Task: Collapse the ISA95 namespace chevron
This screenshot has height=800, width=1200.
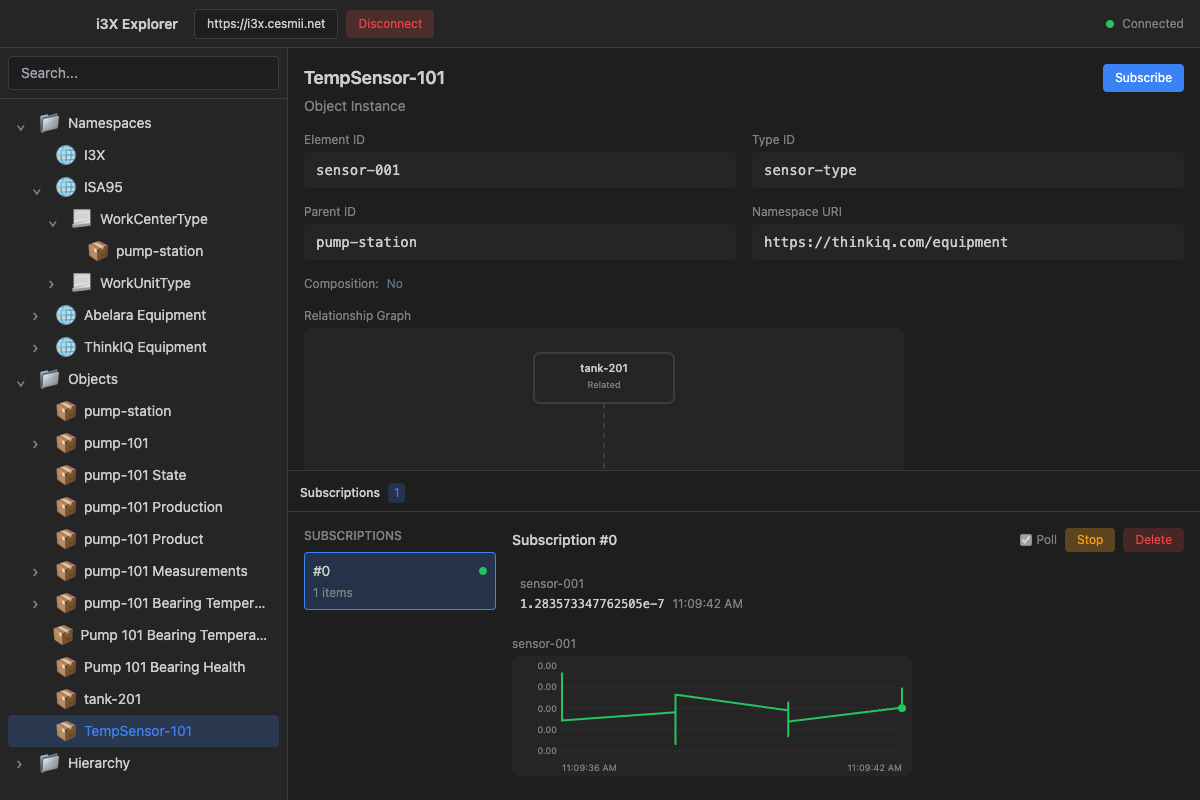Action: pos(36,188)
